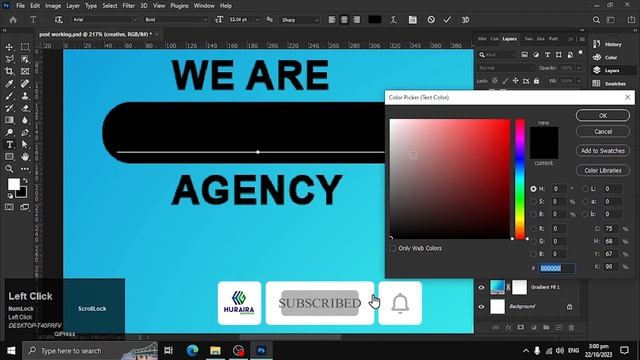The width and height of the screenshot is (640, 360).
Task: Open the font style Bold dropdown
Action: pyautogui.click(x=205, y=20)
